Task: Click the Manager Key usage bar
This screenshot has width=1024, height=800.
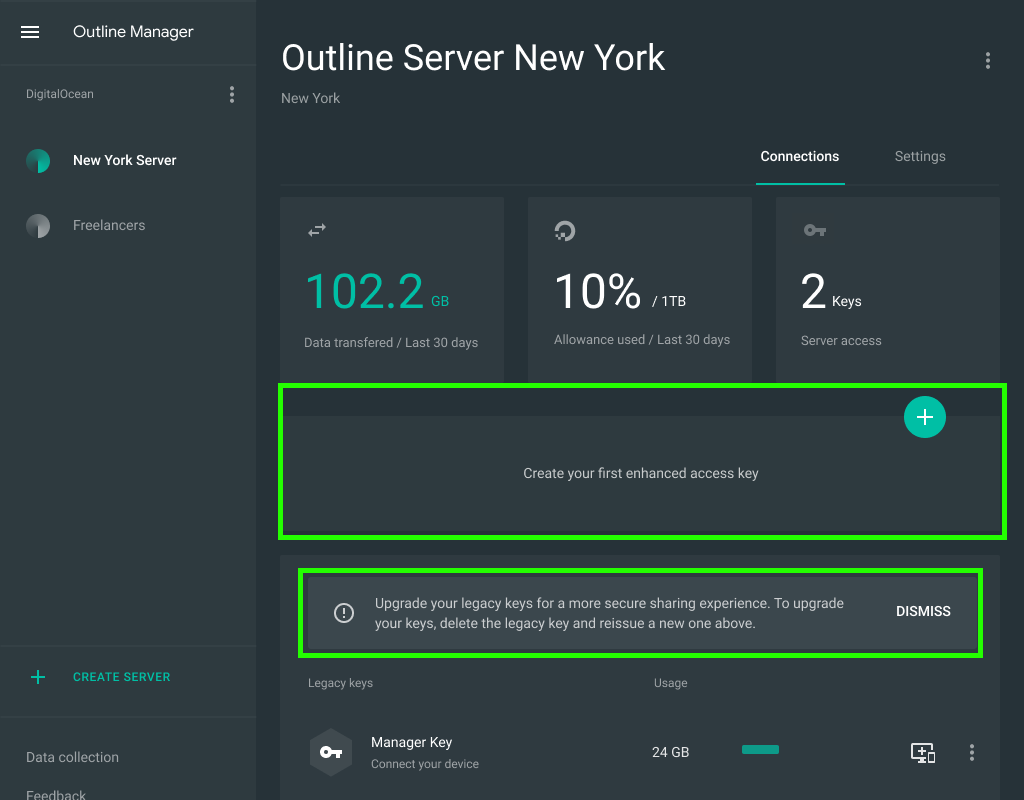Action: (x=760, y=750)
